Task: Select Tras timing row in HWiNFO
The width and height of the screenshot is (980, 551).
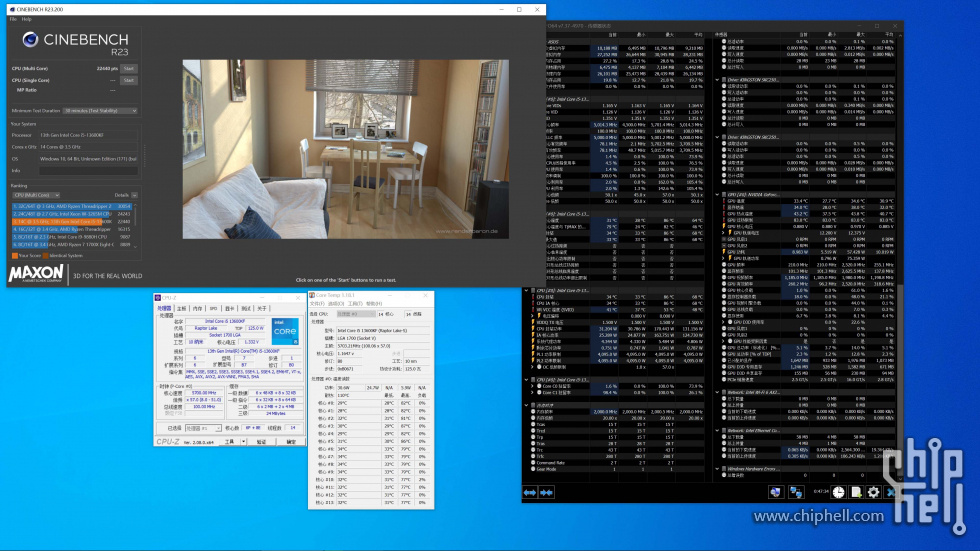Action: click(616, 444)
